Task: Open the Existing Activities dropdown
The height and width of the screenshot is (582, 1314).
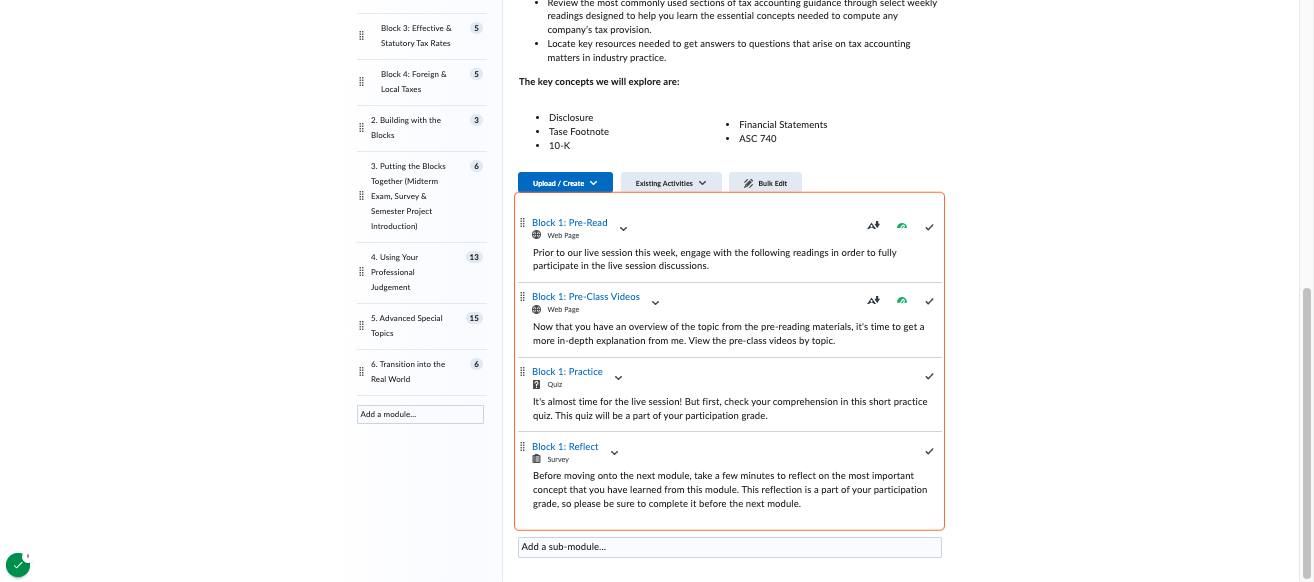Action: [671, 183]
